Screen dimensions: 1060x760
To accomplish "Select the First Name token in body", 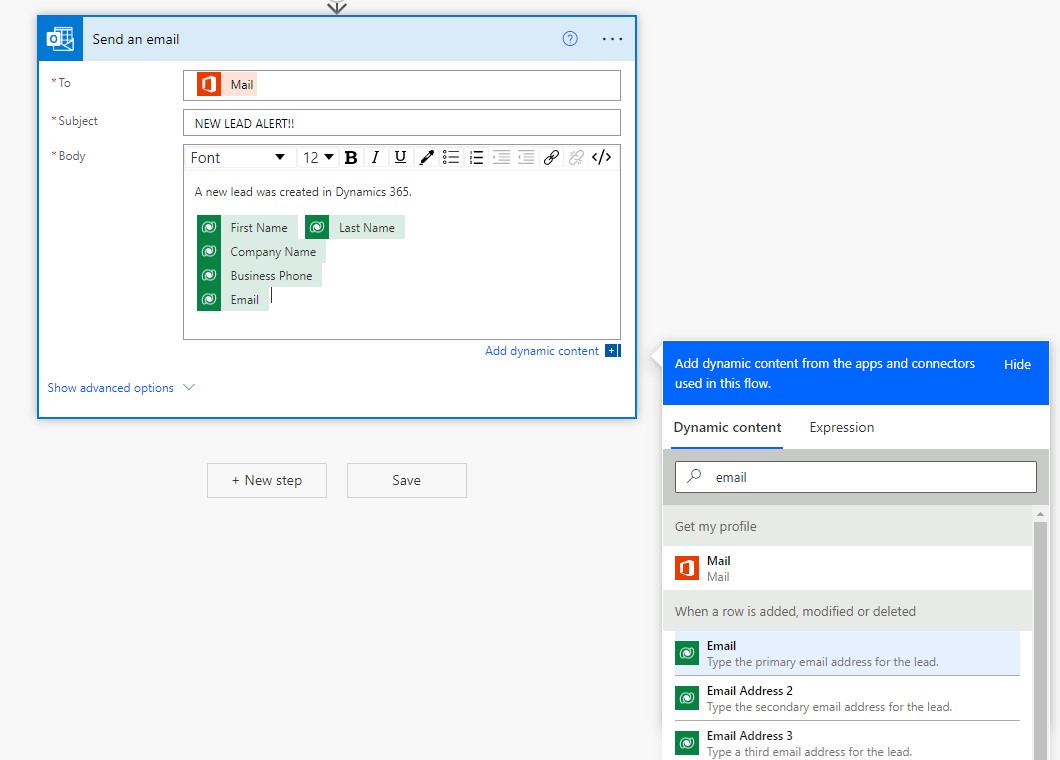I will point(247,227).
